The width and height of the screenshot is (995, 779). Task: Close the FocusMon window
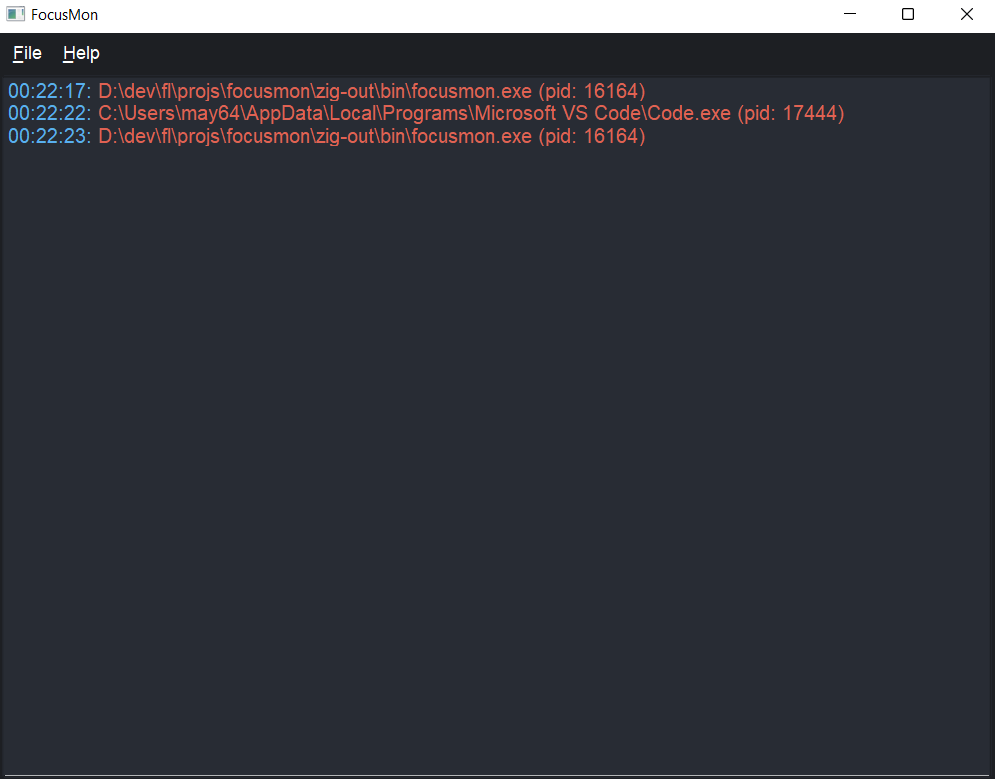click(966, 14)
